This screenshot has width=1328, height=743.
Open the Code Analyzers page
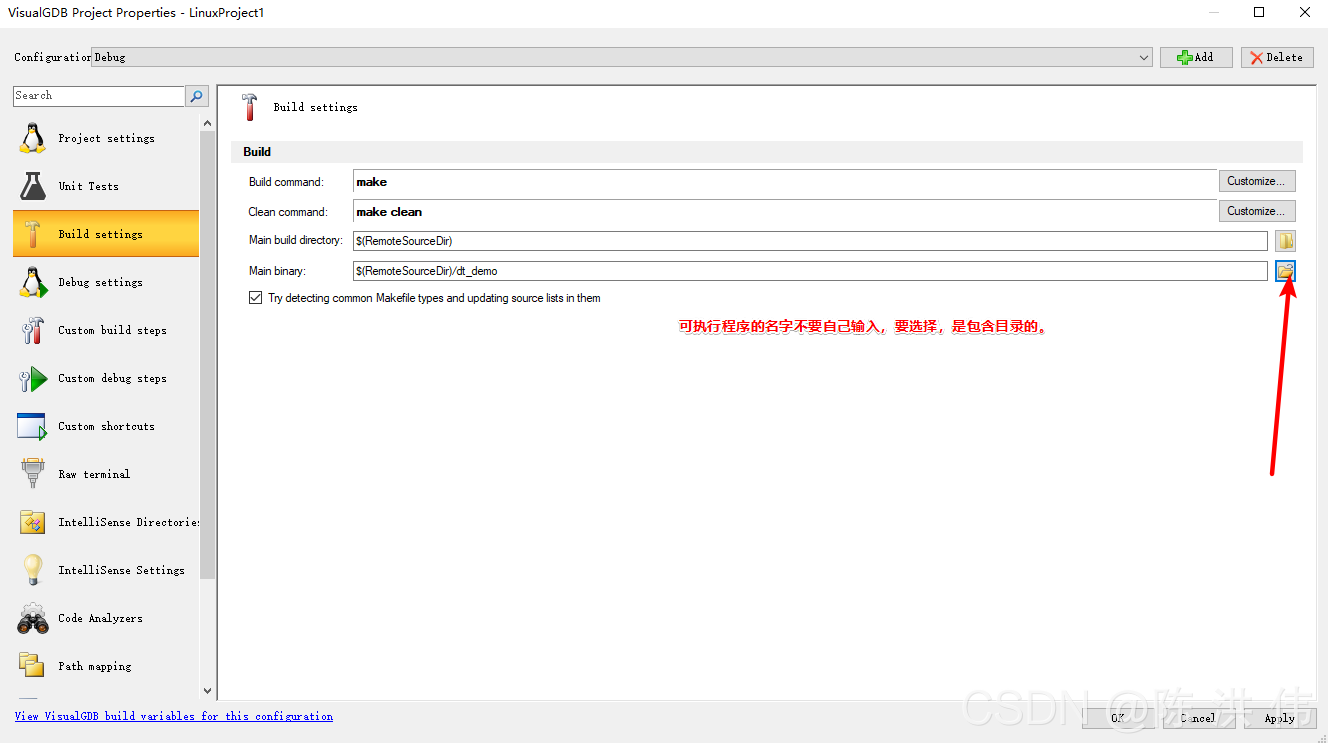[x=106, y=618]
